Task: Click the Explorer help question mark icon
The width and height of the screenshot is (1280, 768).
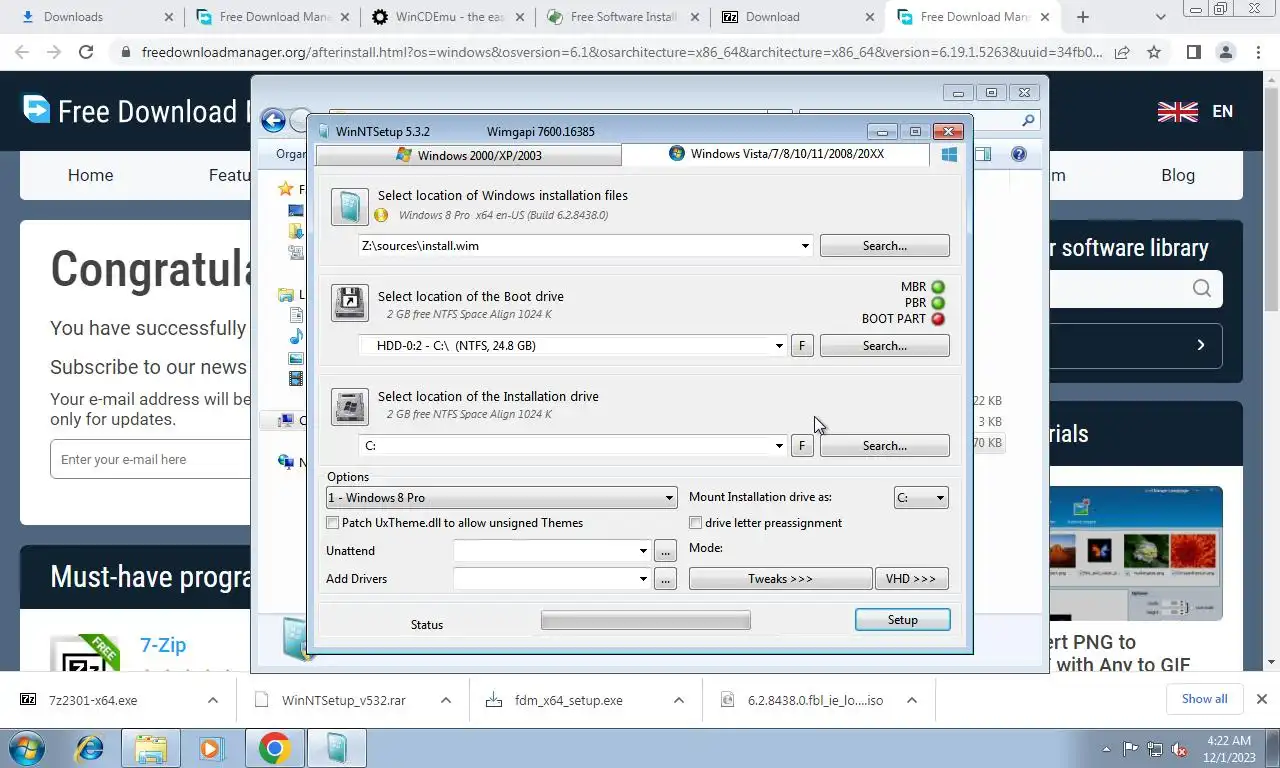Action: point(1019,154)
